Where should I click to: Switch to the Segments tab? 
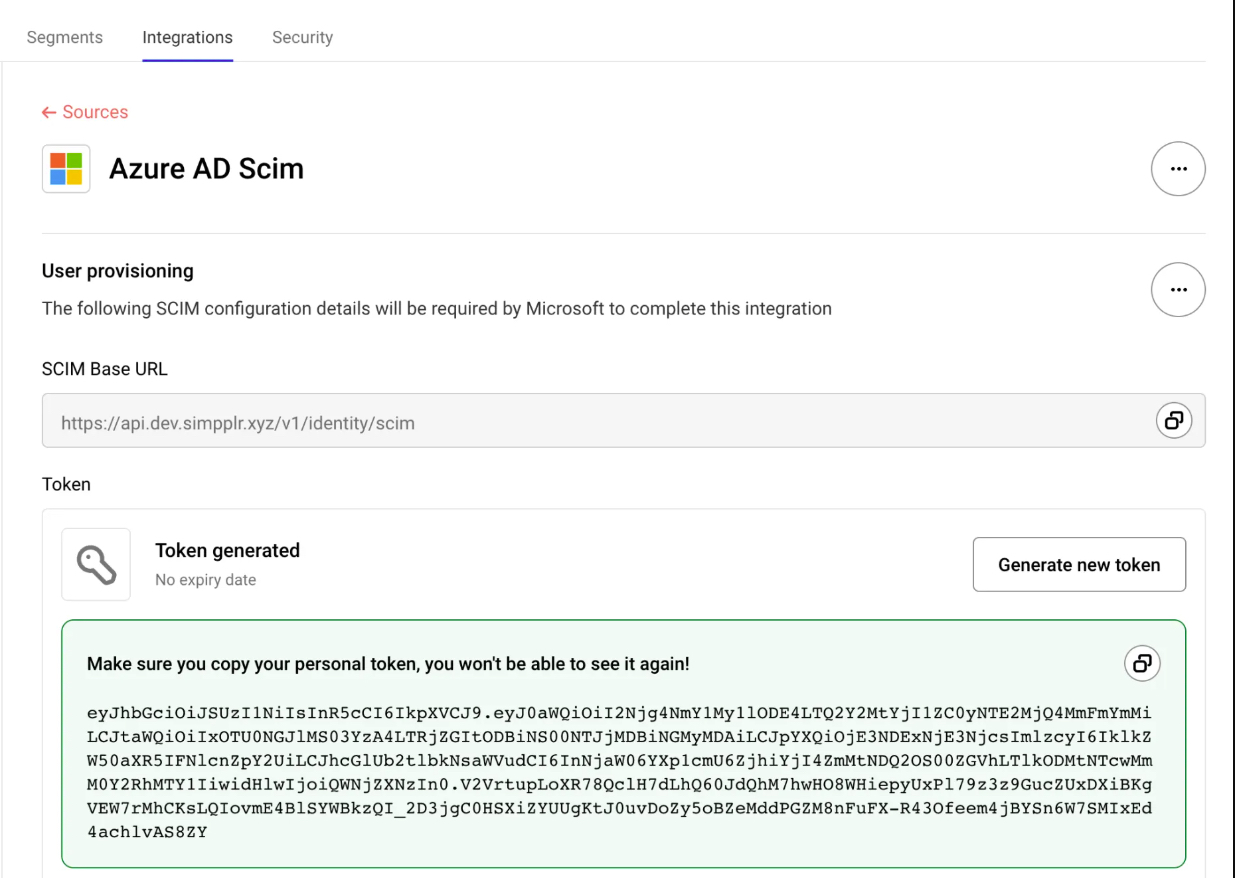[64, 37]
